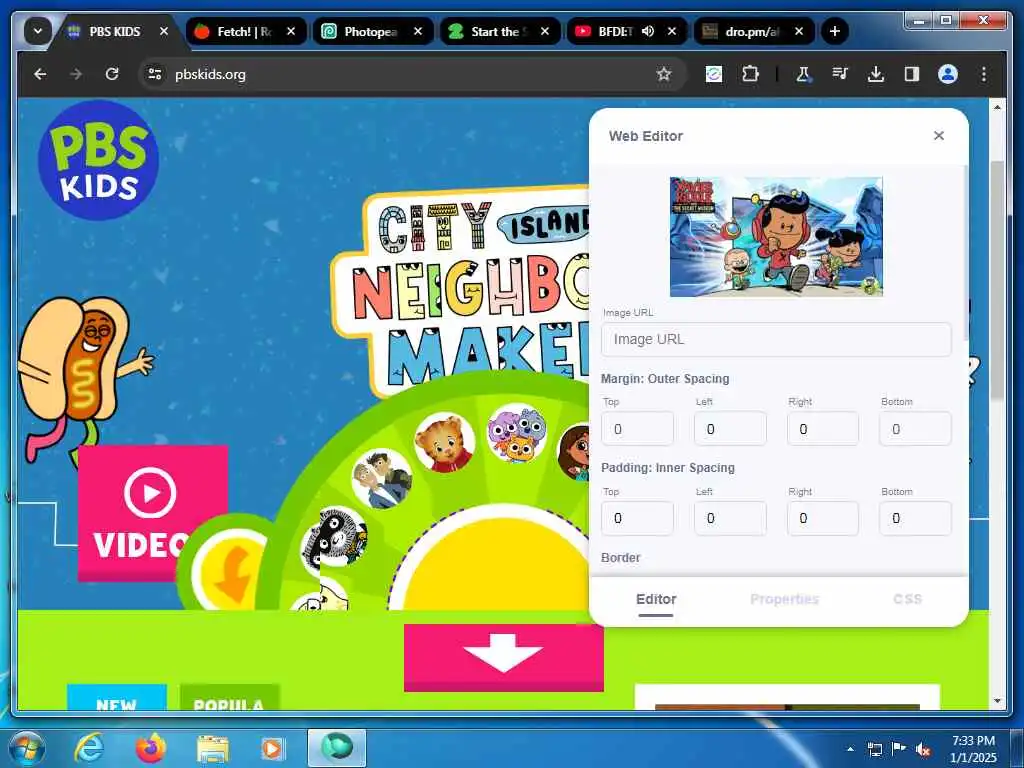This screenshot has width=1024, height=768.
Task: Select the CSS tab in Web Editor
Action: (x=907, y=600)
